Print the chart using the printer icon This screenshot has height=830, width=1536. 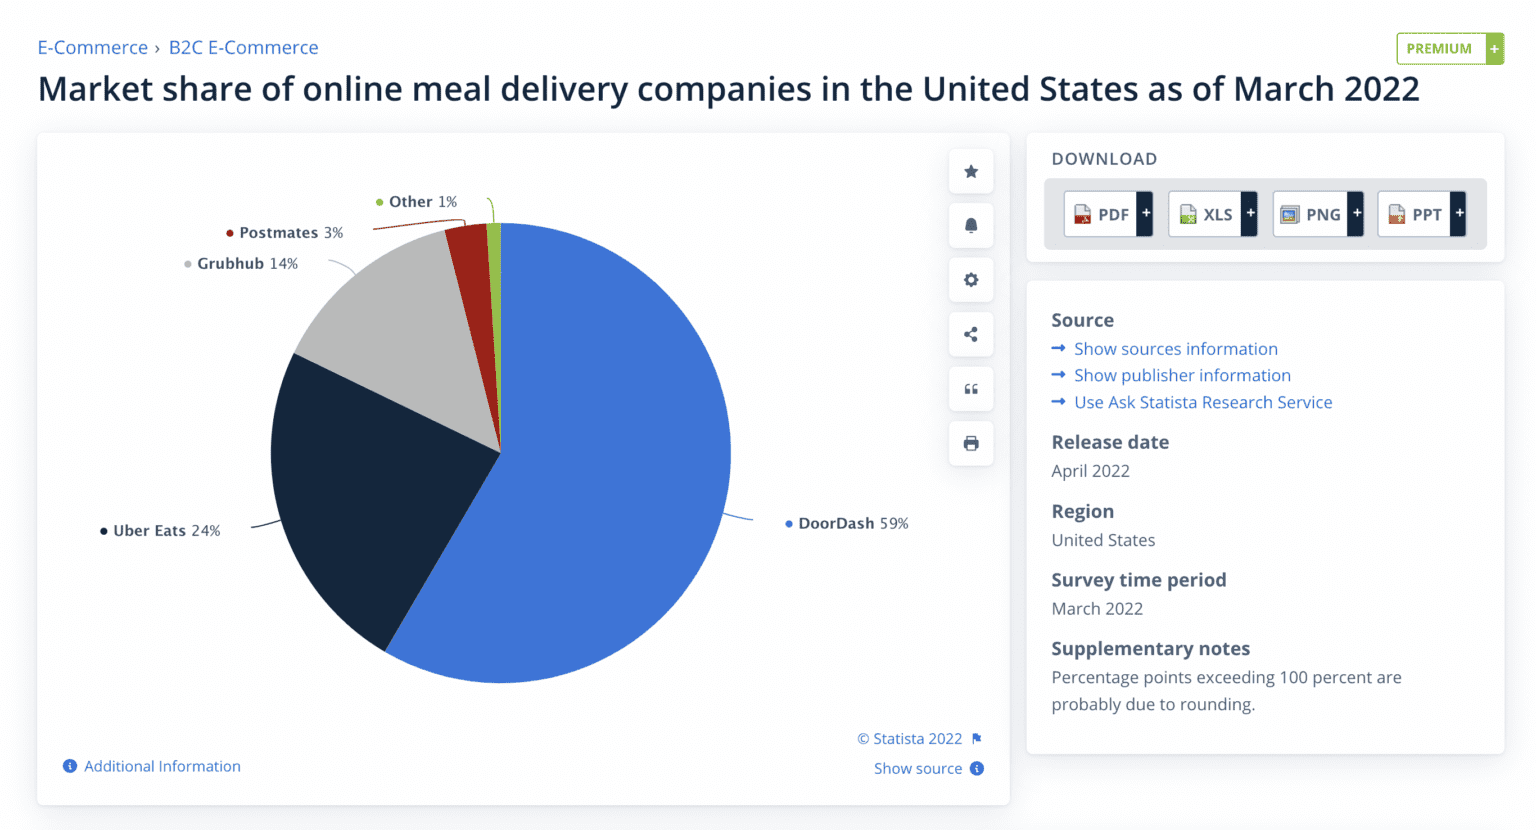coord(970,443)
